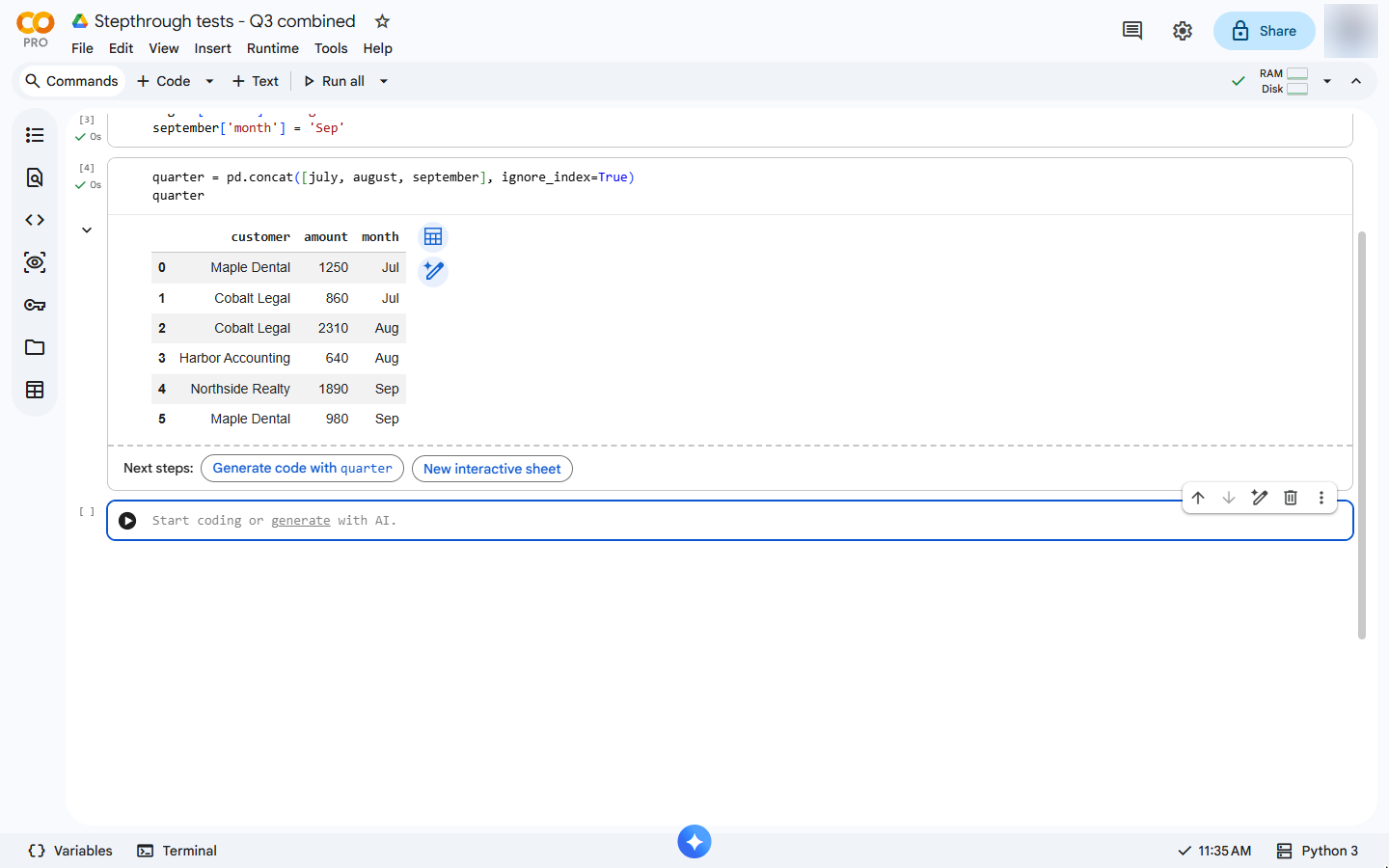Collapse the header with the up chevron
Screen dimensions: 1389x868
pyautogui.click(x=1356, y=81)
